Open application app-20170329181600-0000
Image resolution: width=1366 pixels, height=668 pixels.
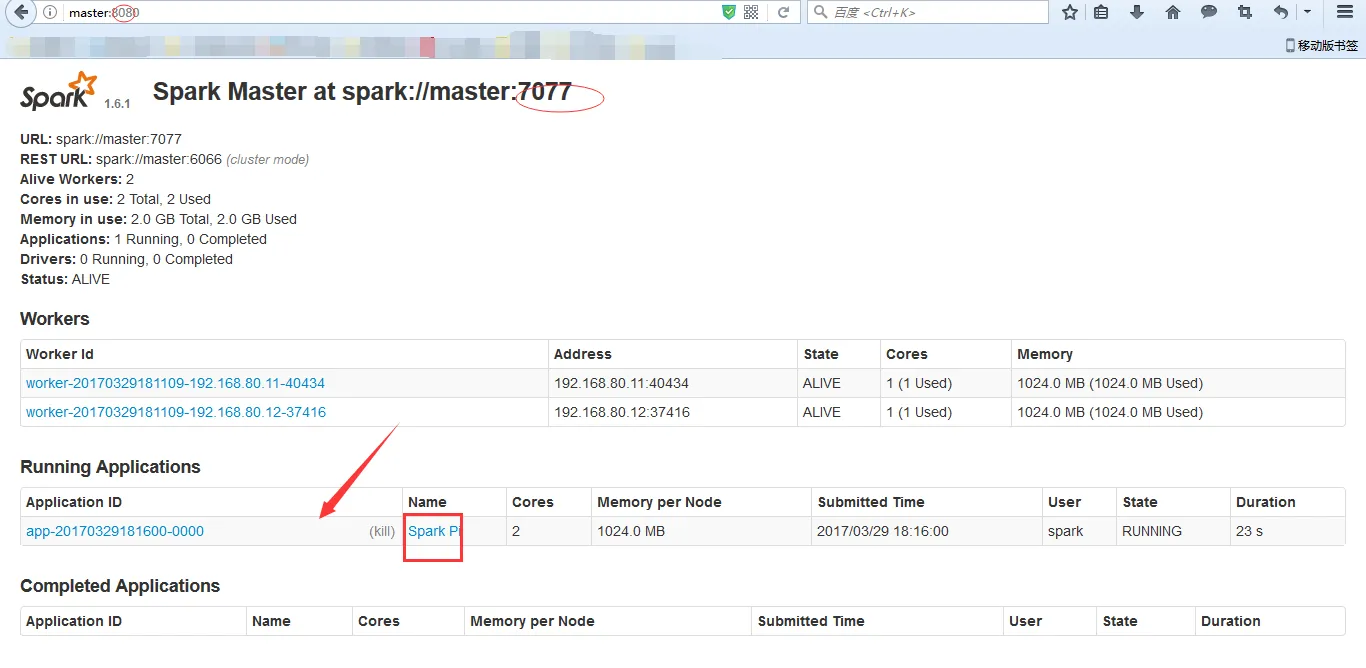115,531
